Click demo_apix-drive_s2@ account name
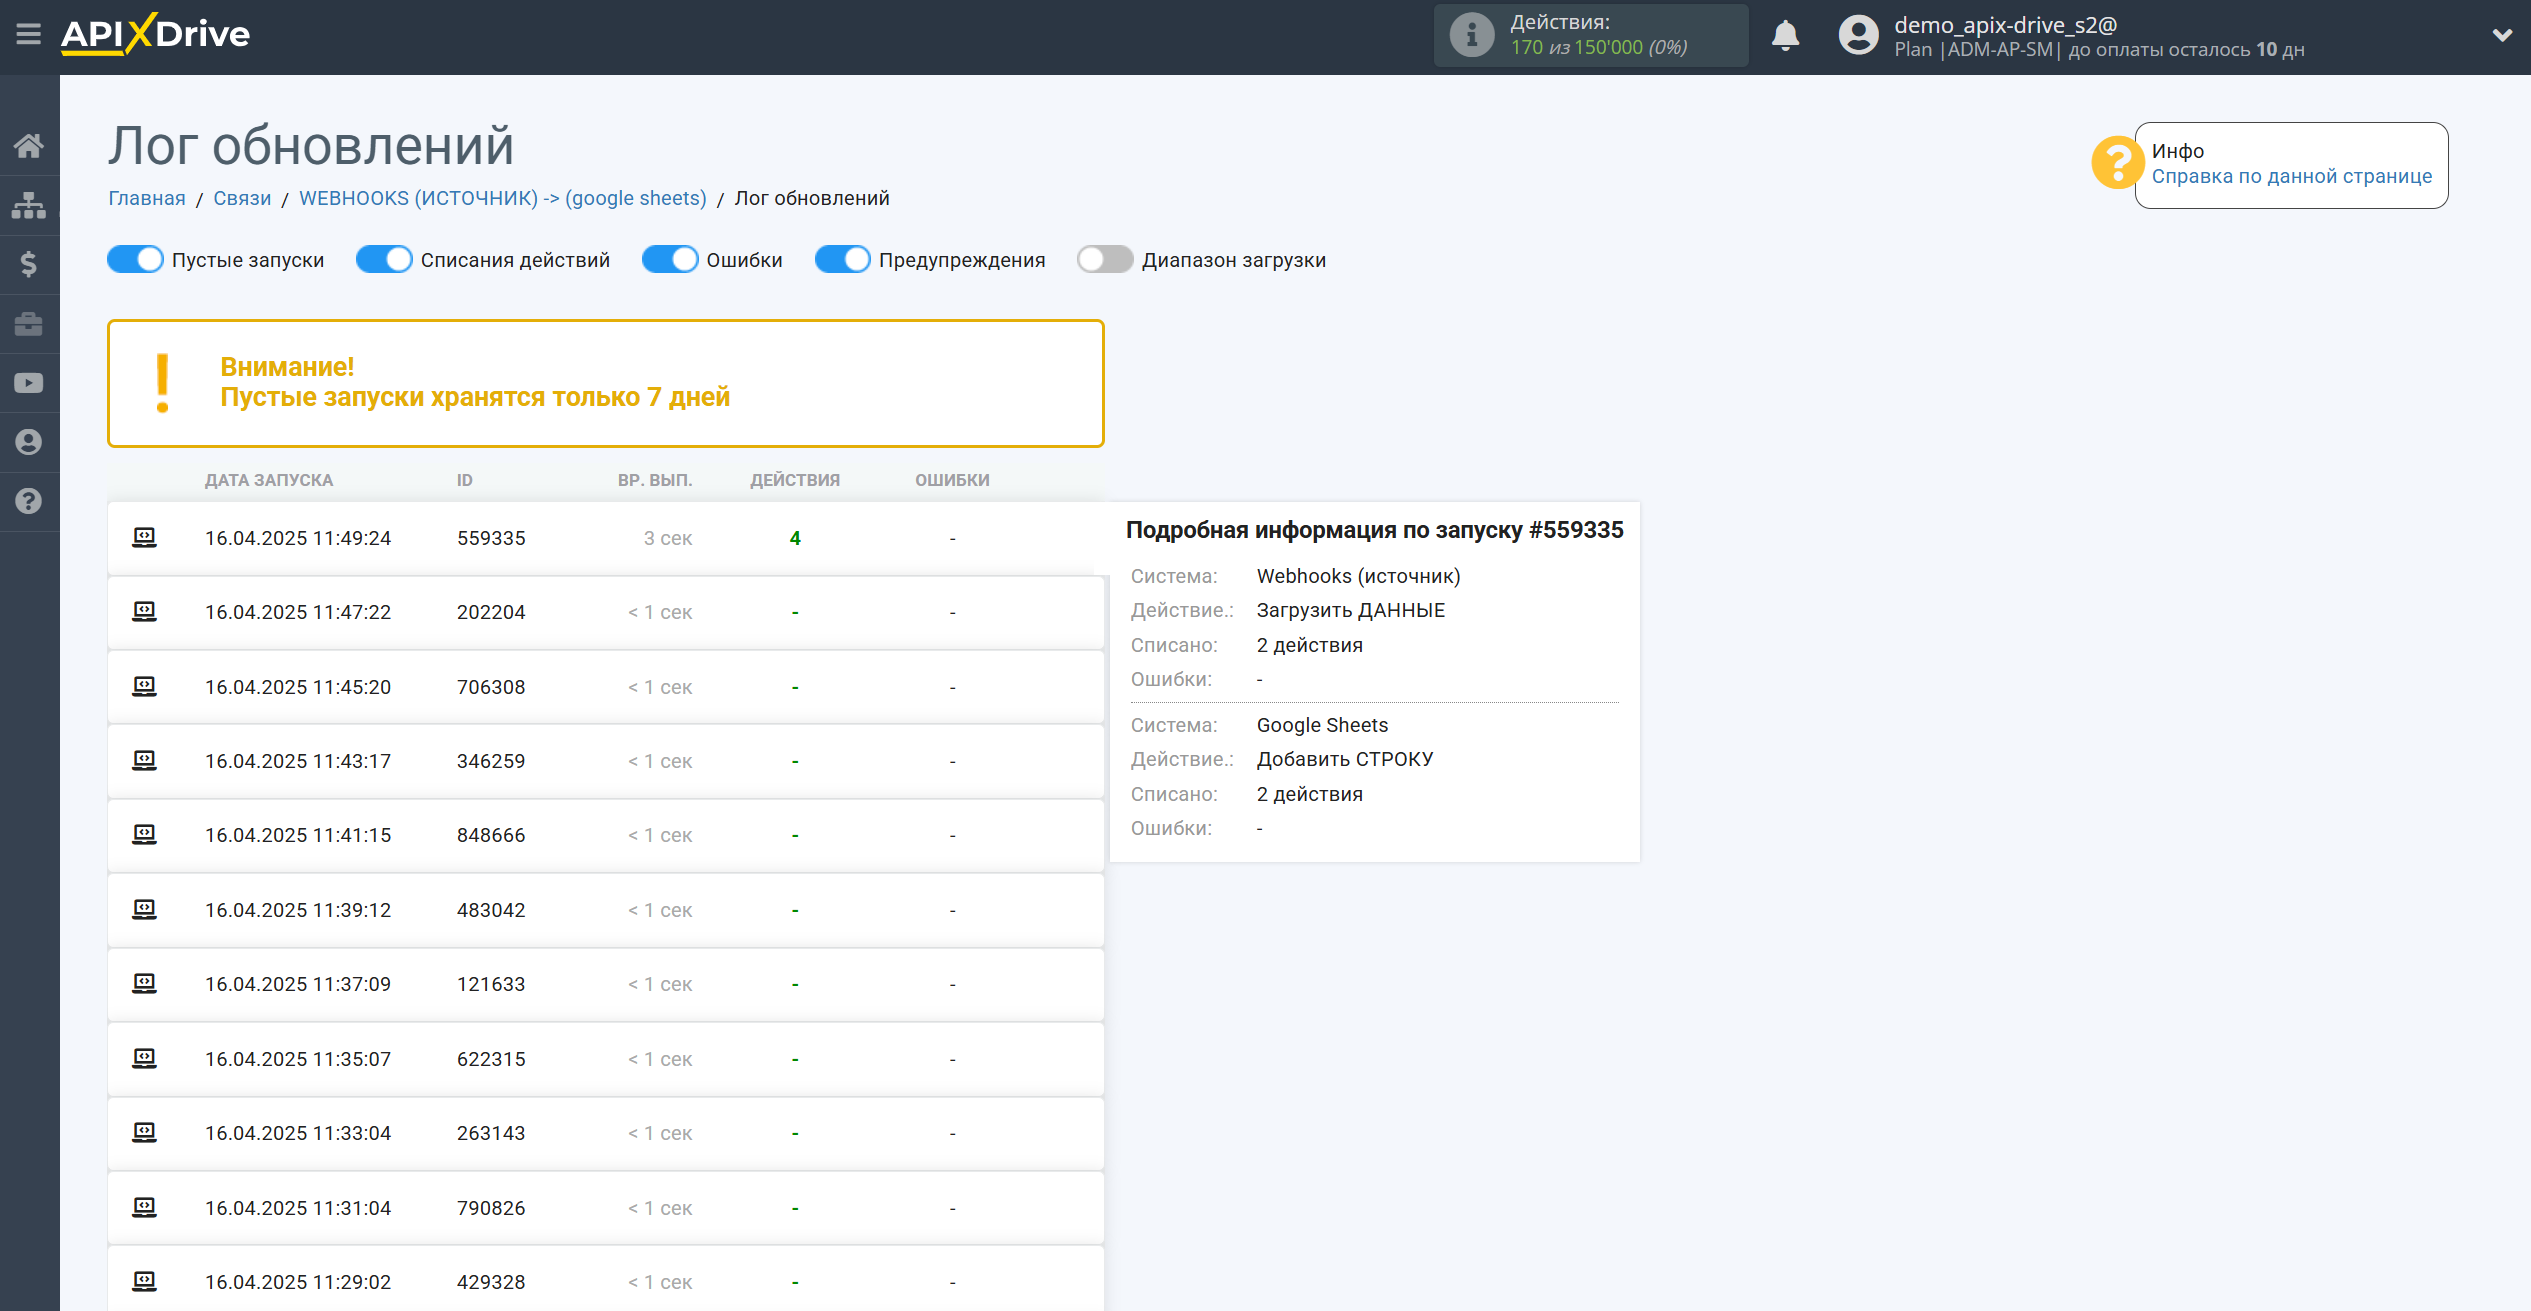The image size is (2531, 1311). tap(2006, 25)
